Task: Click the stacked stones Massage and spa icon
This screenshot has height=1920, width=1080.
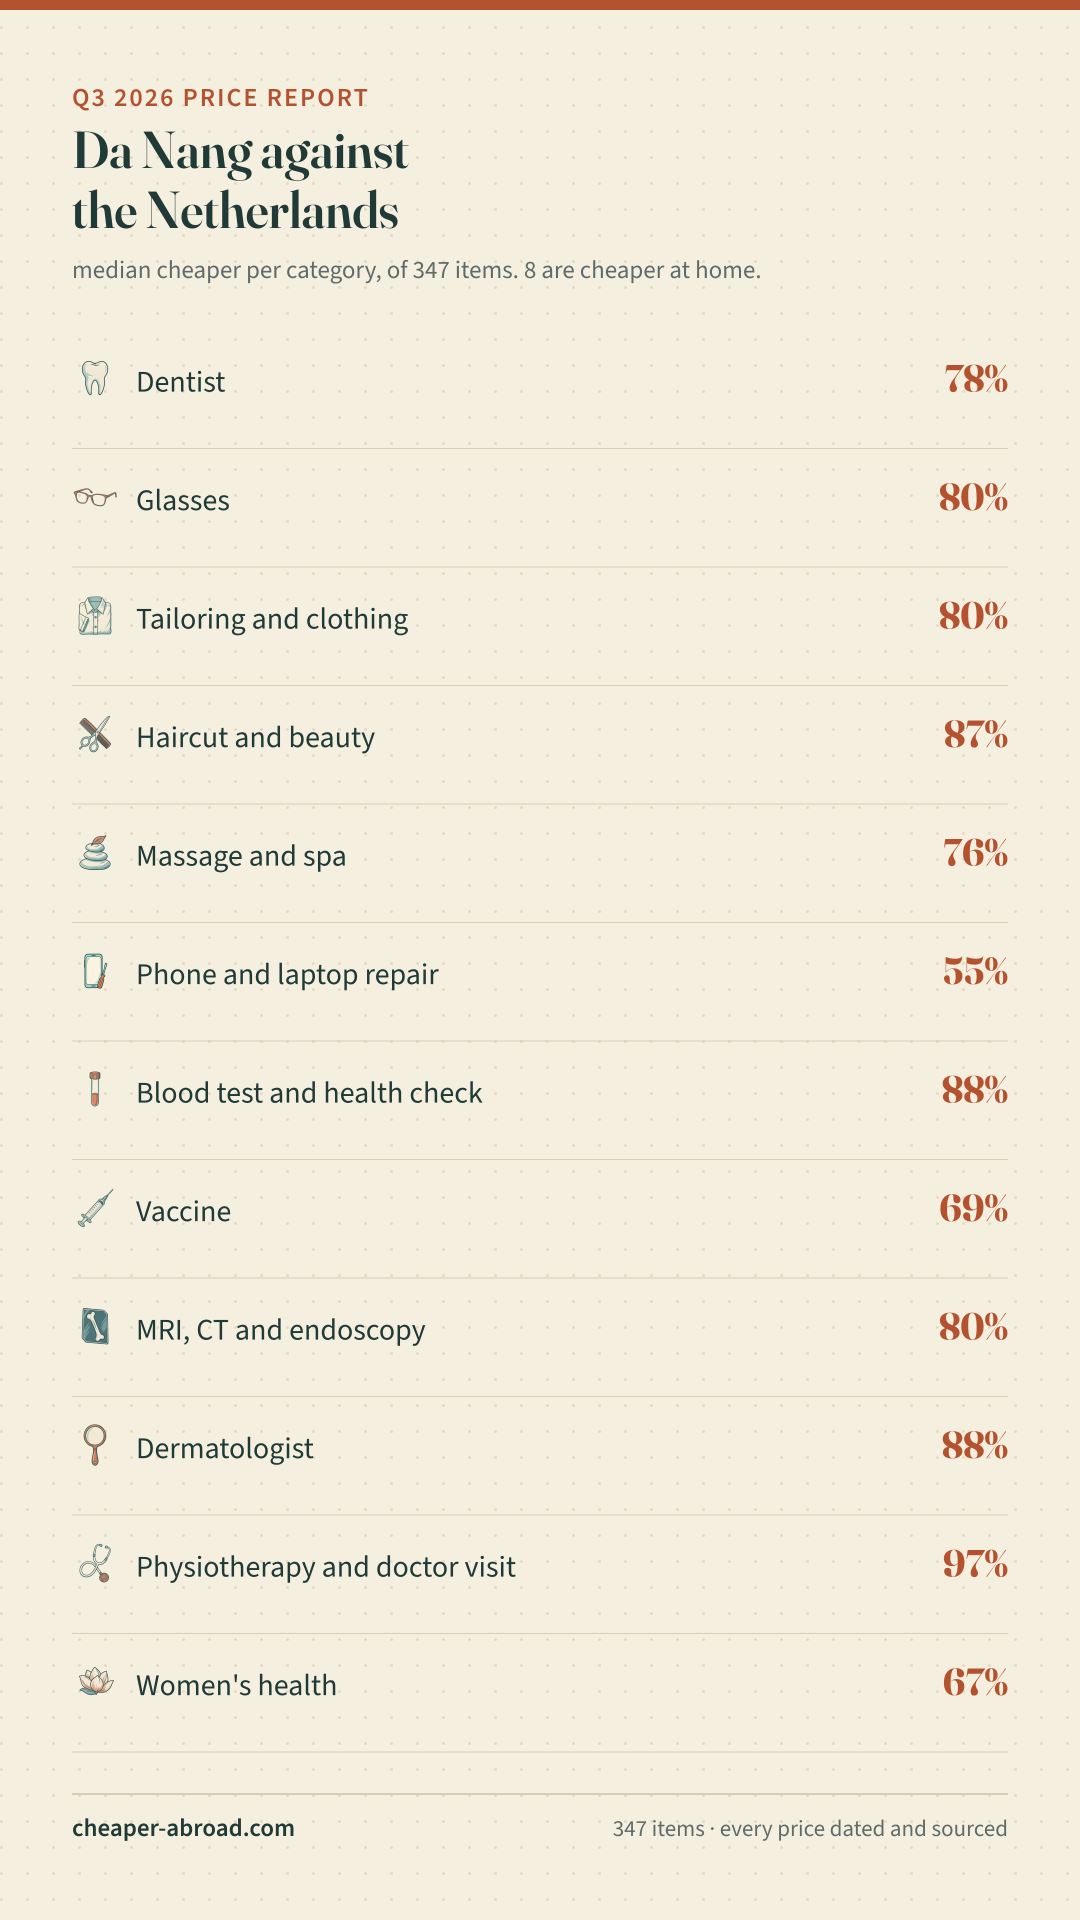Action: tap(95, 853)
